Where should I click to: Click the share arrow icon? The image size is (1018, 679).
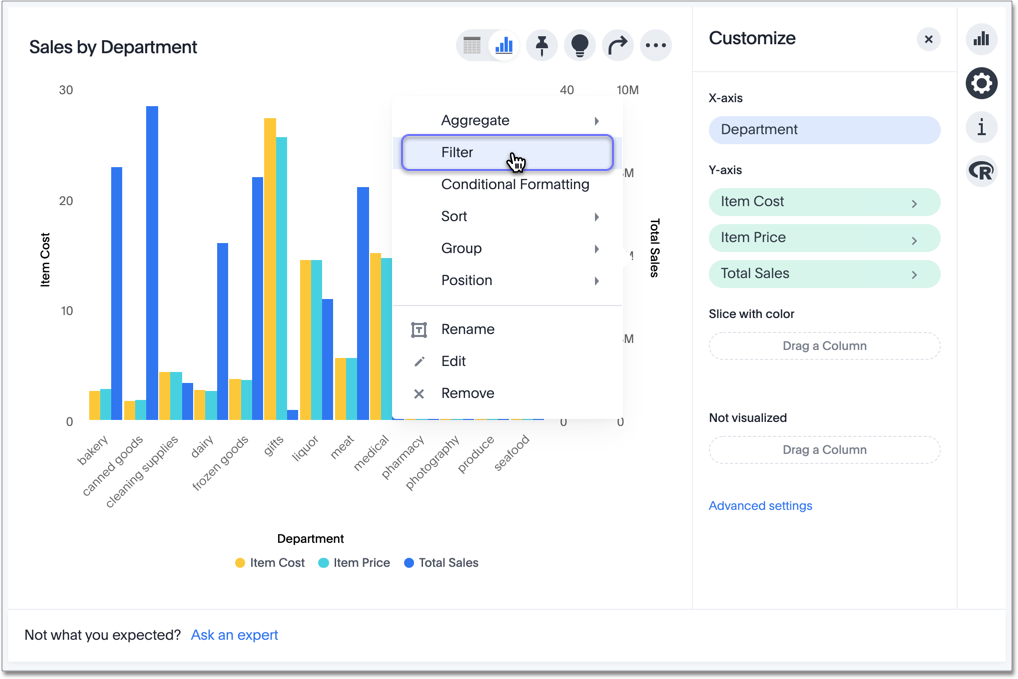coord(618,45)
